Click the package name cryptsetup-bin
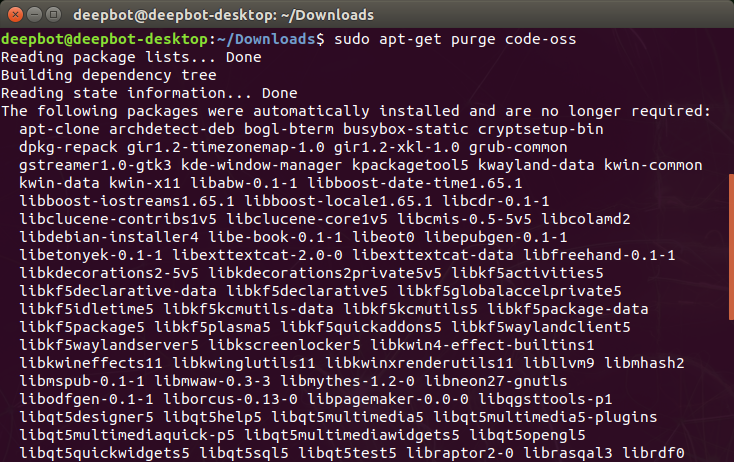Image resolution: width=734 pixels, height=462 pixels. coord(541,129)
